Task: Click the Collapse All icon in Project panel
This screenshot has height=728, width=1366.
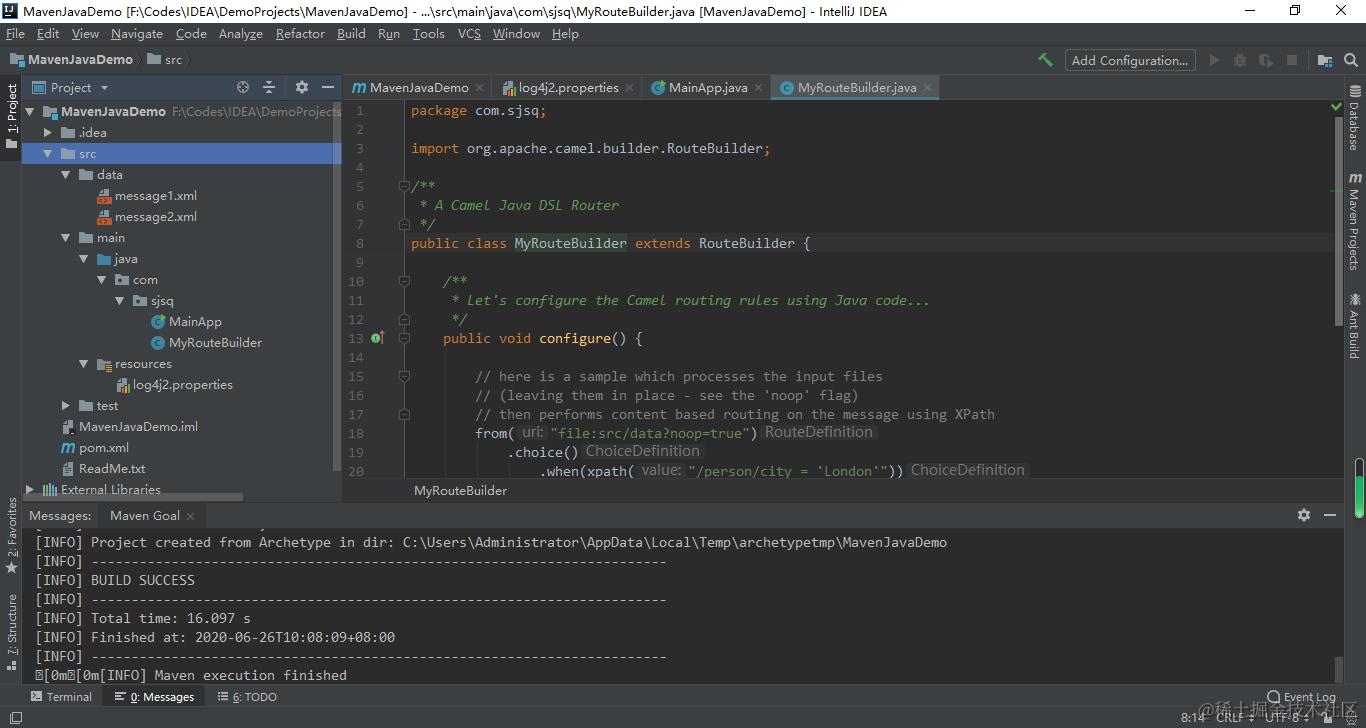Action: coord(269,87)
